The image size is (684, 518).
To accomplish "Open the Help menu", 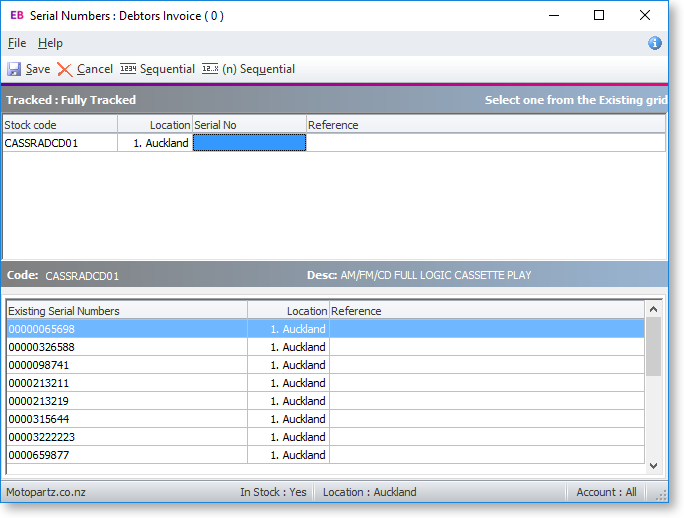I will 50,43.
